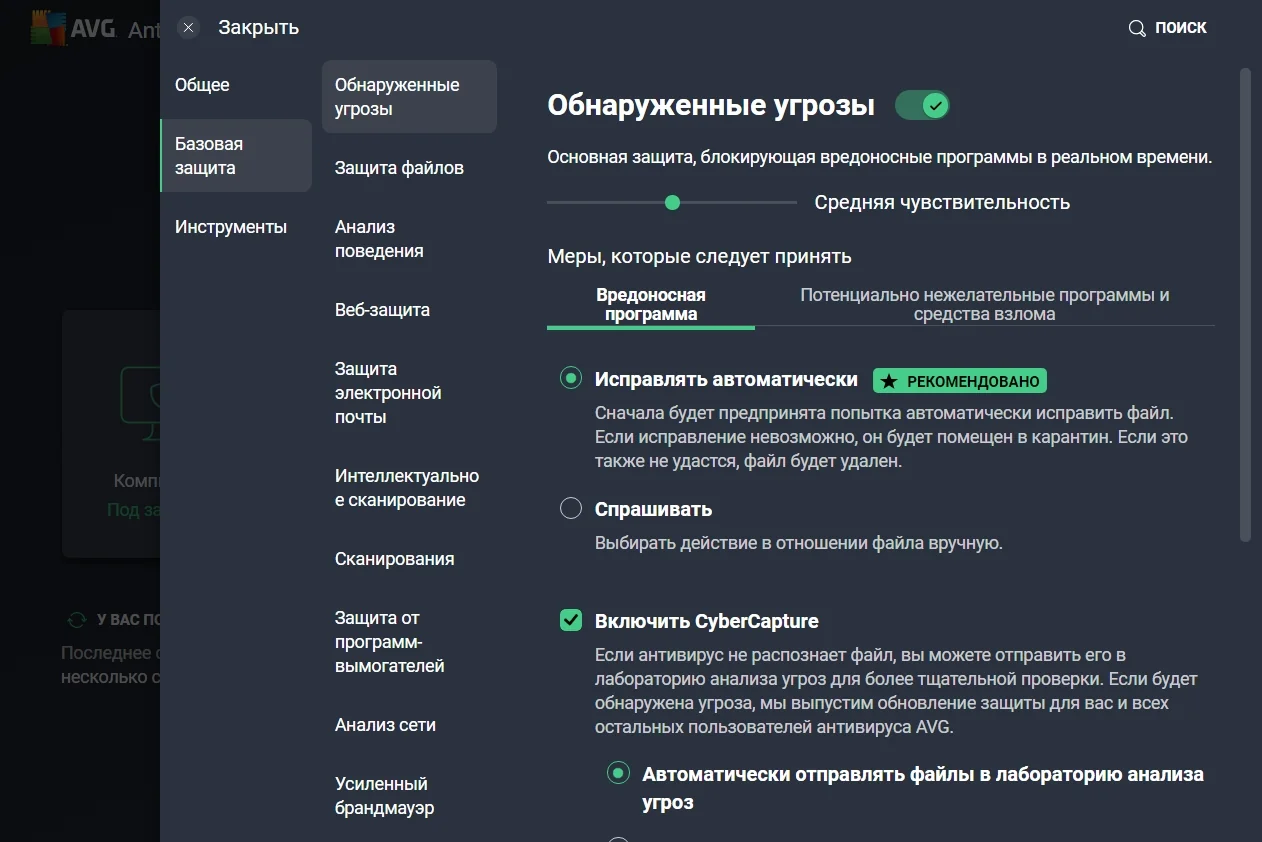Open the Общее settings section
The width and height of the screenshot is (1262, 842).
point(202,85)
